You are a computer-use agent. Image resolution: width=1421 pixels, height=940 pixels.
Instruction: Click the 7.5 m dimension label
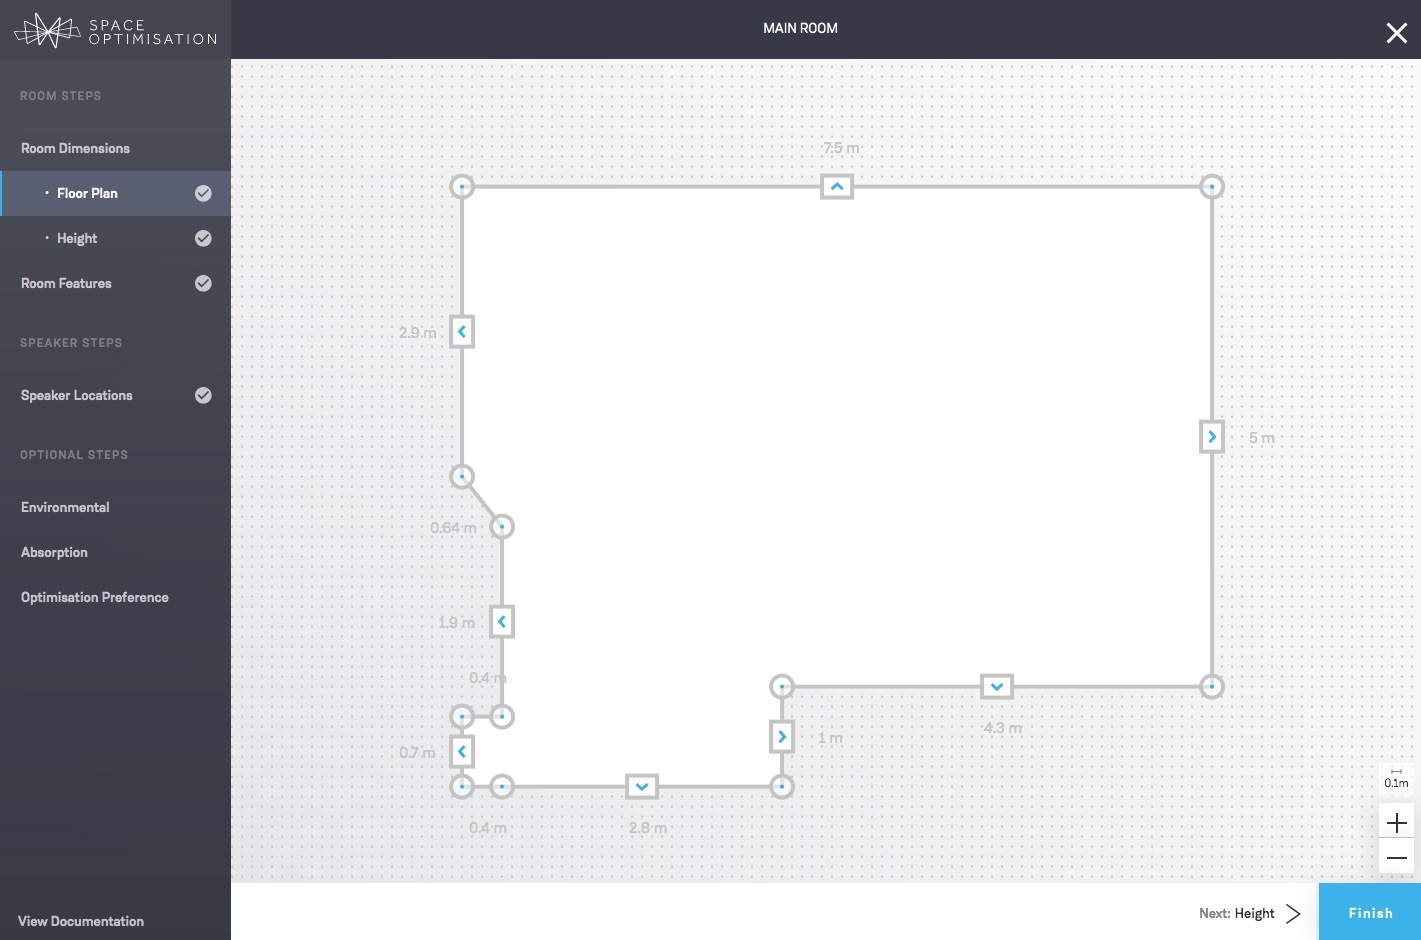[x=841, y=148]
